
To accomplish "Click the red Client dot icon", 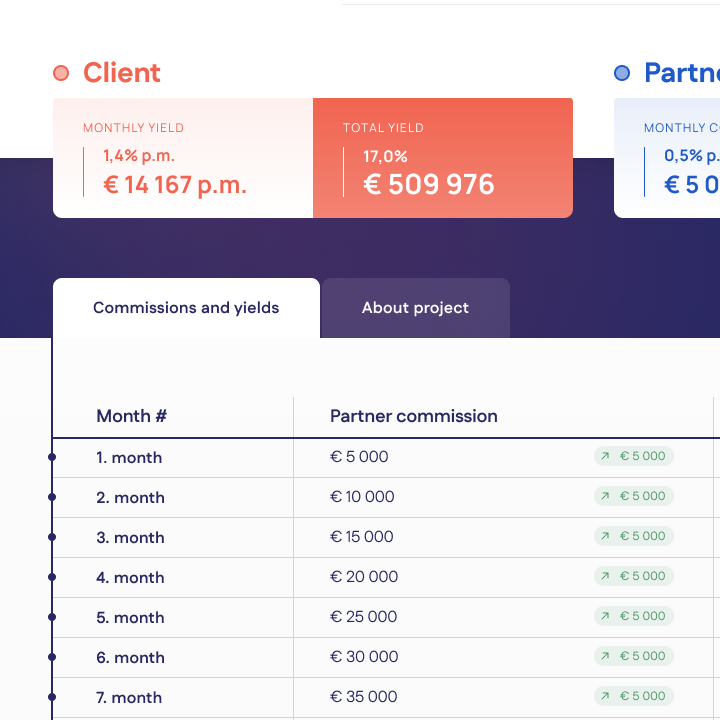I will (61, 73).
